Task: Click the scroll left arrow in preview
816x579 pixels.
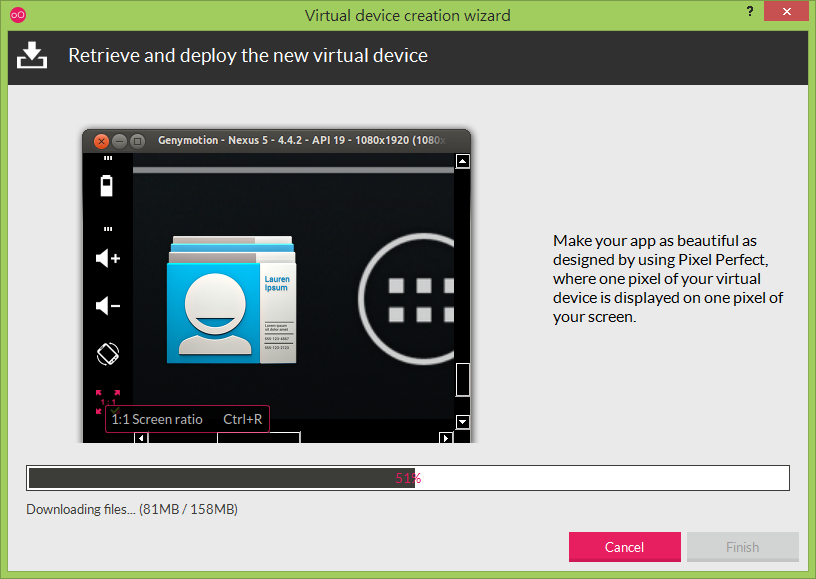Action: 141,438
